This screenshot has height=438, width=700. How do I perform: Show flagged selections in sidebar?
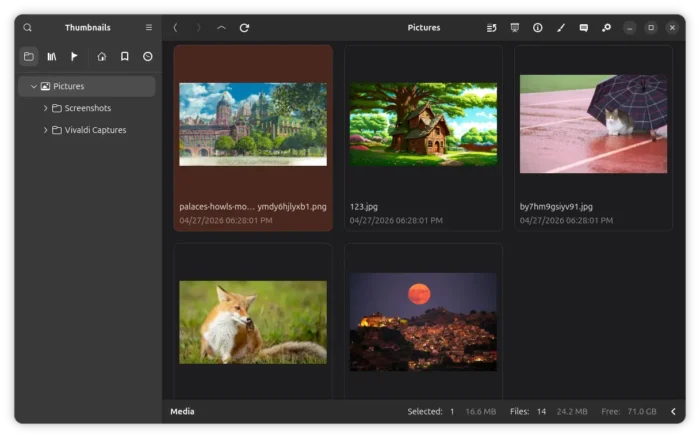74,56
